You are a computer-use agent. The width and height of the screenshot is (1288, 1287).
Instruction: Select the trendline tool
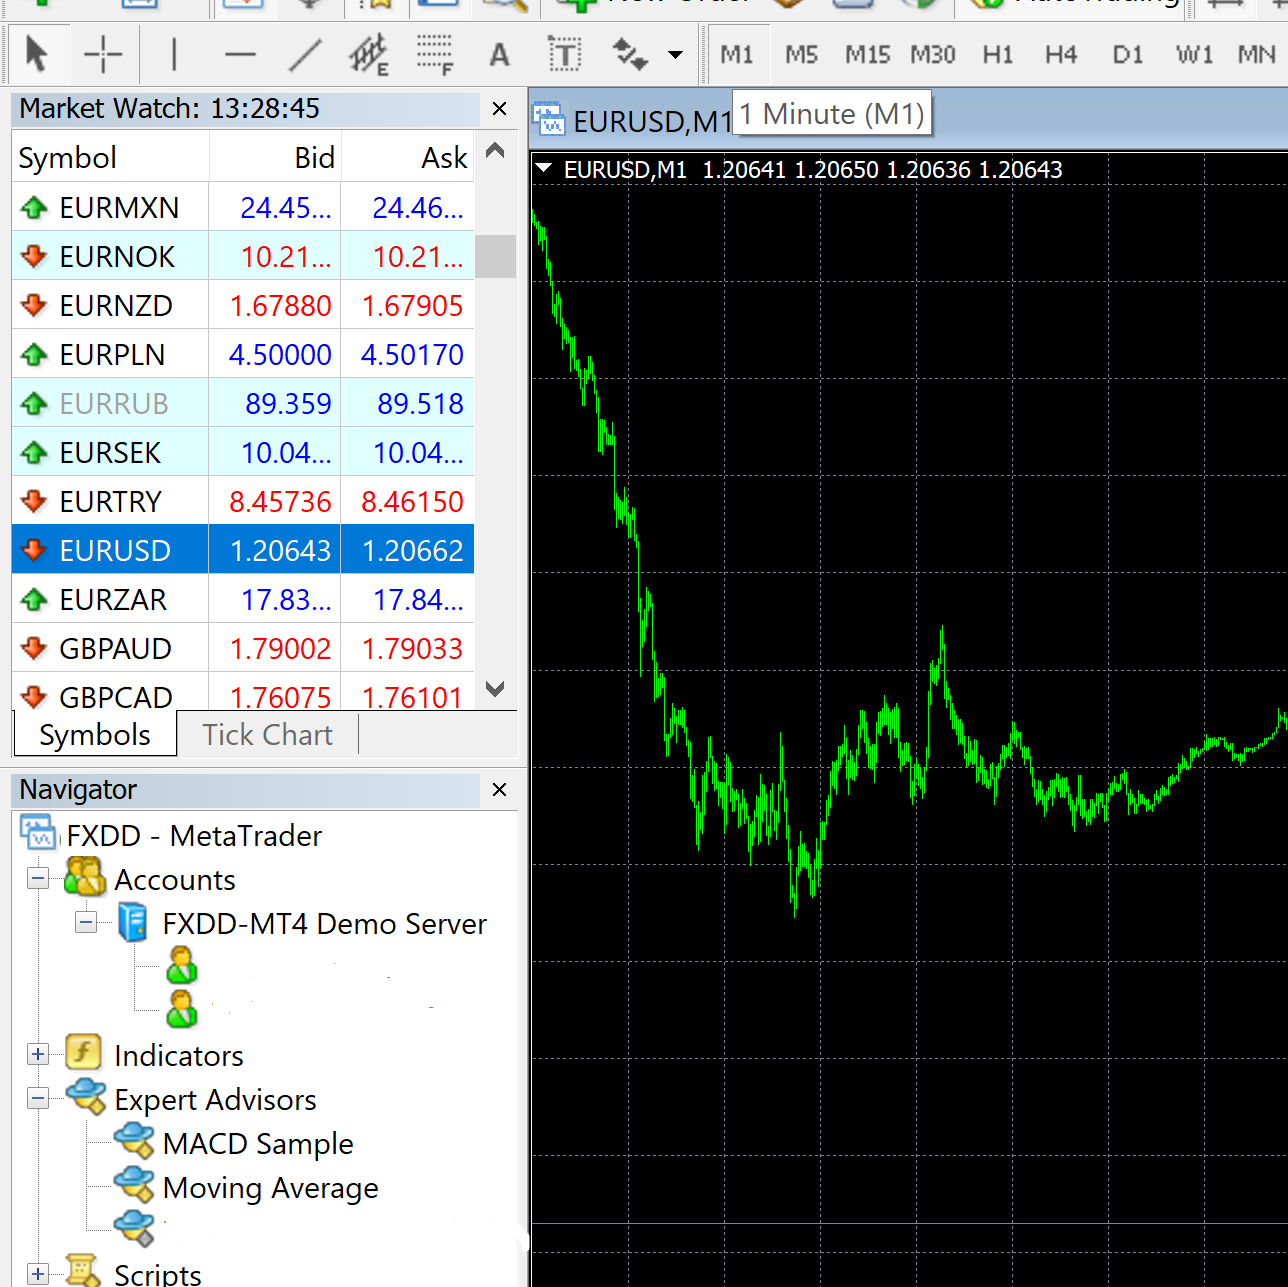click(305, 54)
